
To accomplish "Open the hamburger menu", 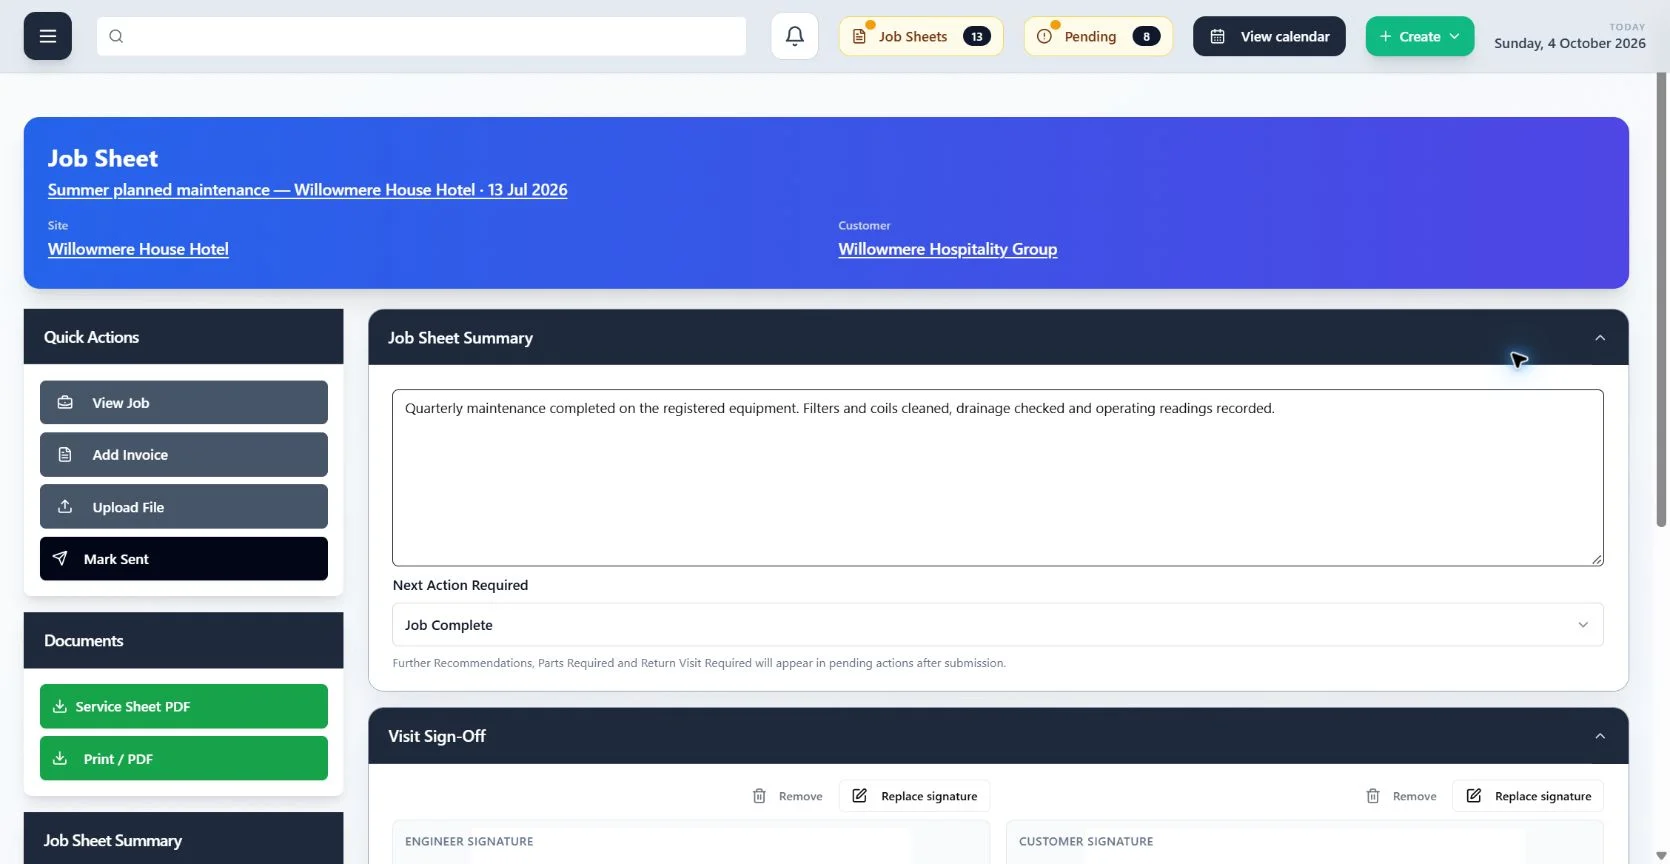I will (48, 36).
